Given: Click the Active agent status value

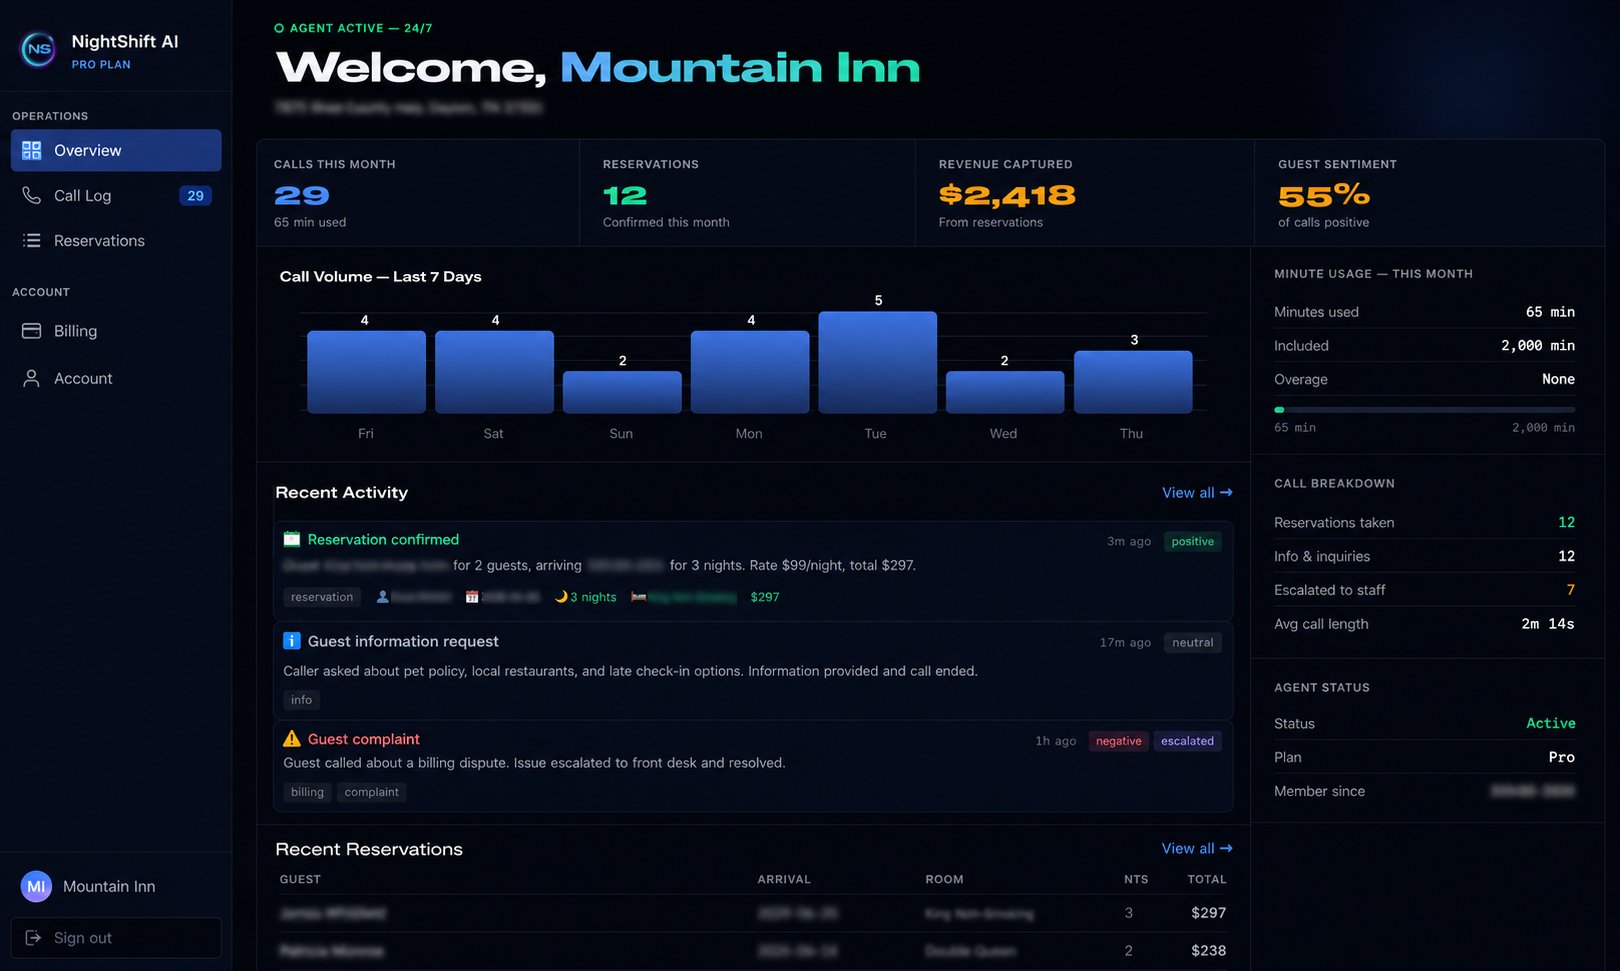Looking at the screenshot, I should 1550,723.
